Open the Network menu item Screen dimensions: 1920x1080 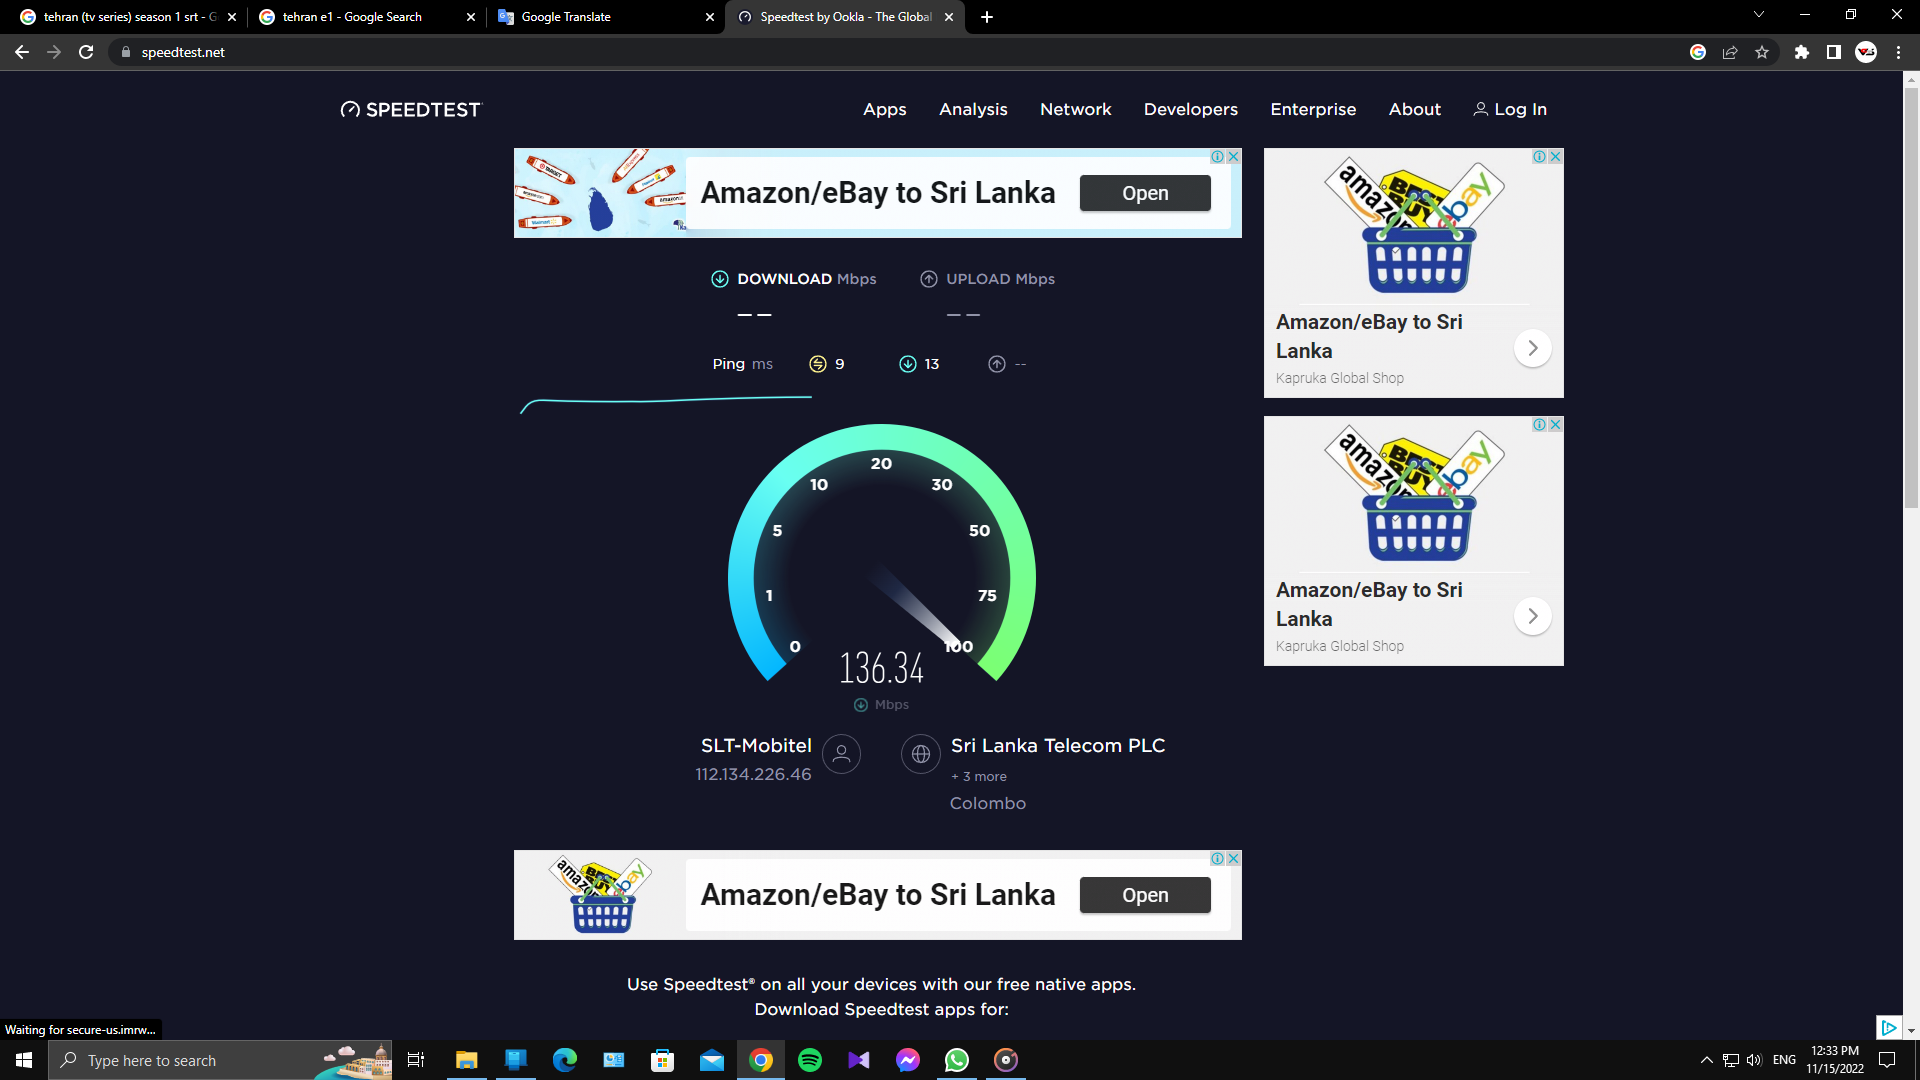[1076, 109]
